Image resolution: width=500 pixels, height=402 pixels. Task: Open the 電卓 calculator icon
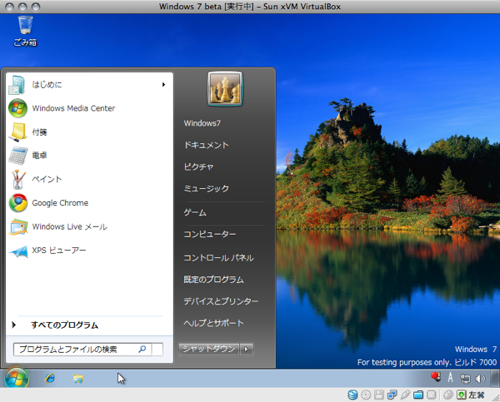click(x=18, y=155)
